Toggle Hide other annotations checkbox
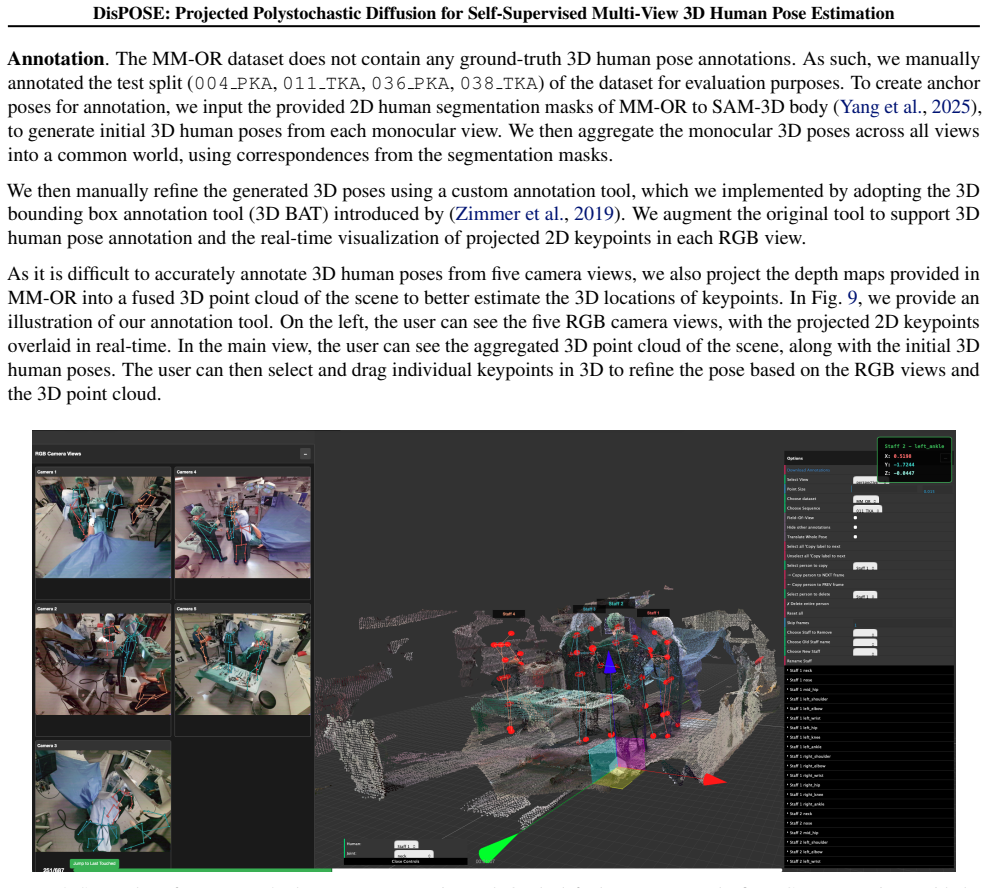This screenshot has width=988, height=888. 855,527
